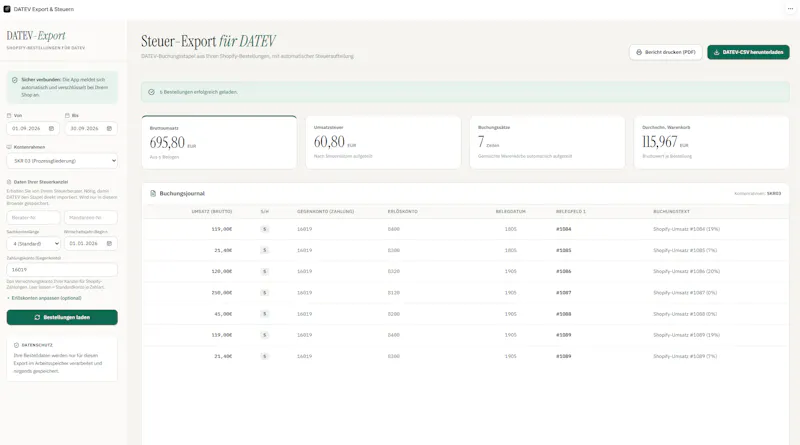Click the icon beside the Kontenrahmen label
The width and height of the screenshot is (800, 445).
click(9, 147)
